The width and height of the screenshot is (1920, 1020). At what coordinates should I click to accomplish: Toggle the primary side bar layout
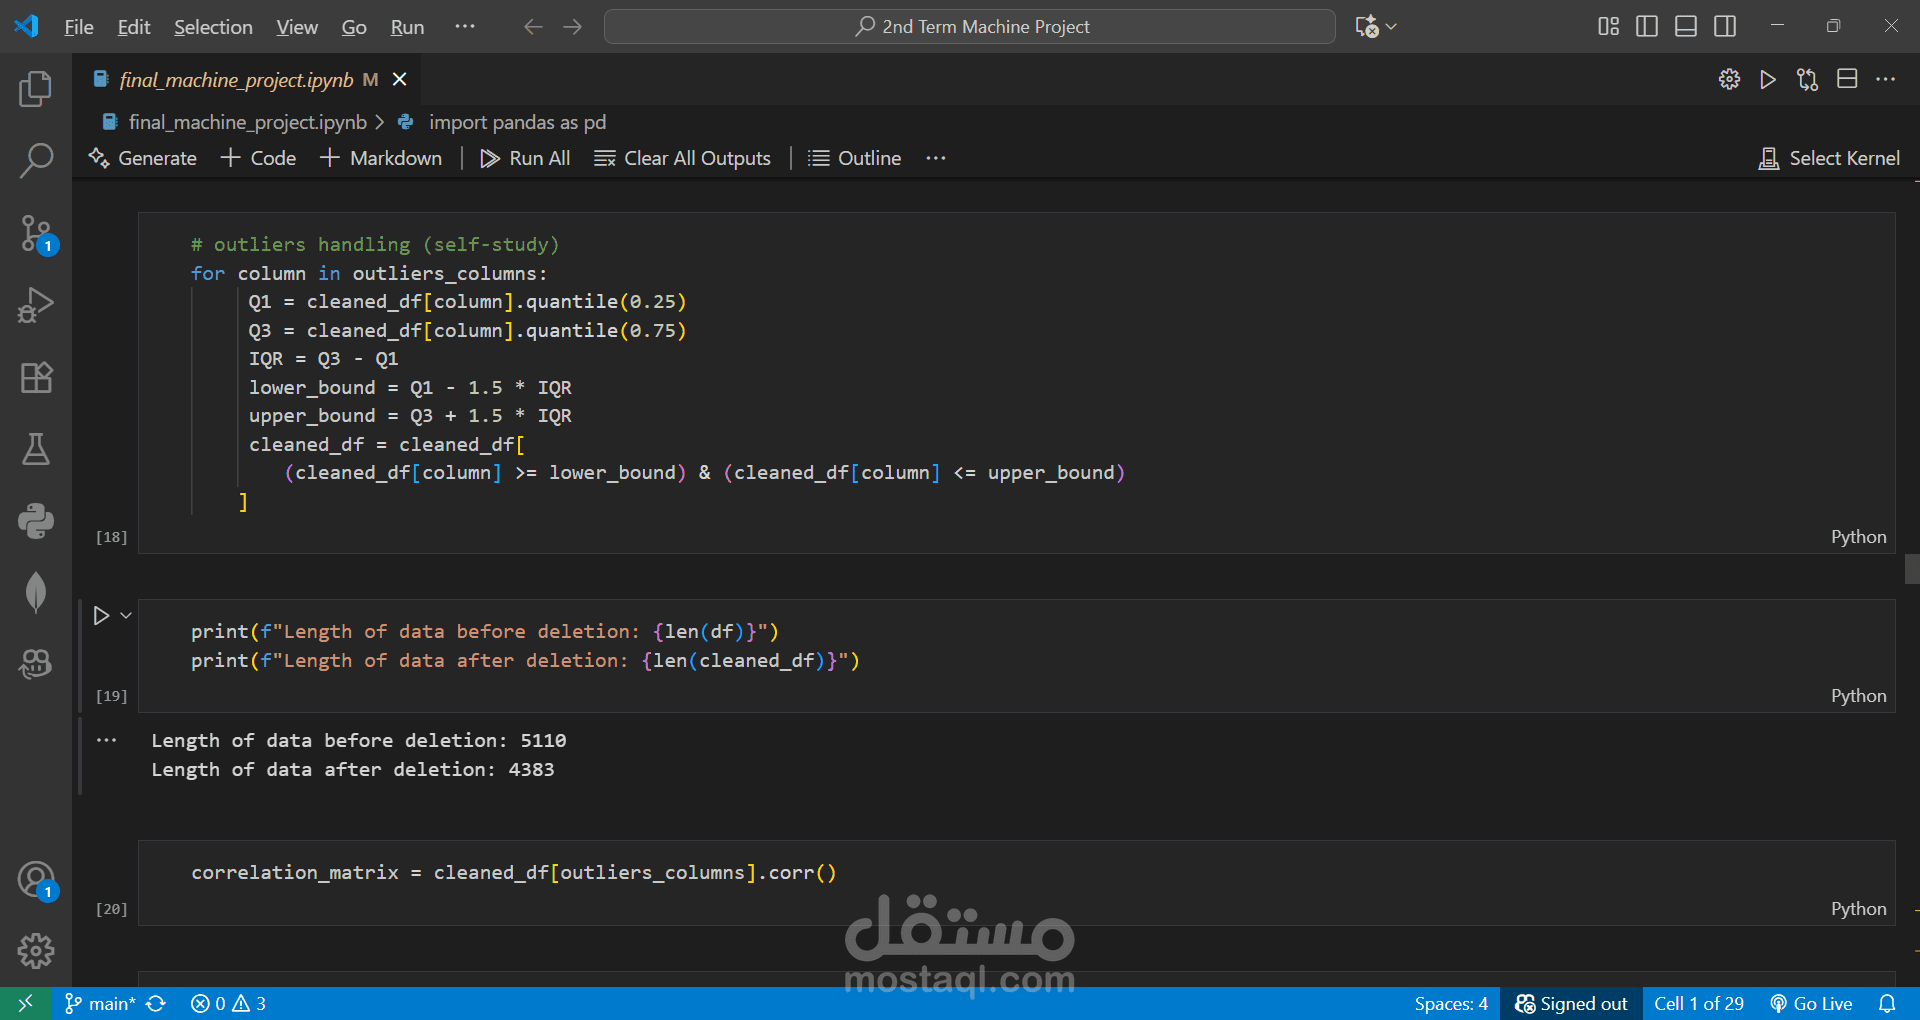[x=1647, y=26]
